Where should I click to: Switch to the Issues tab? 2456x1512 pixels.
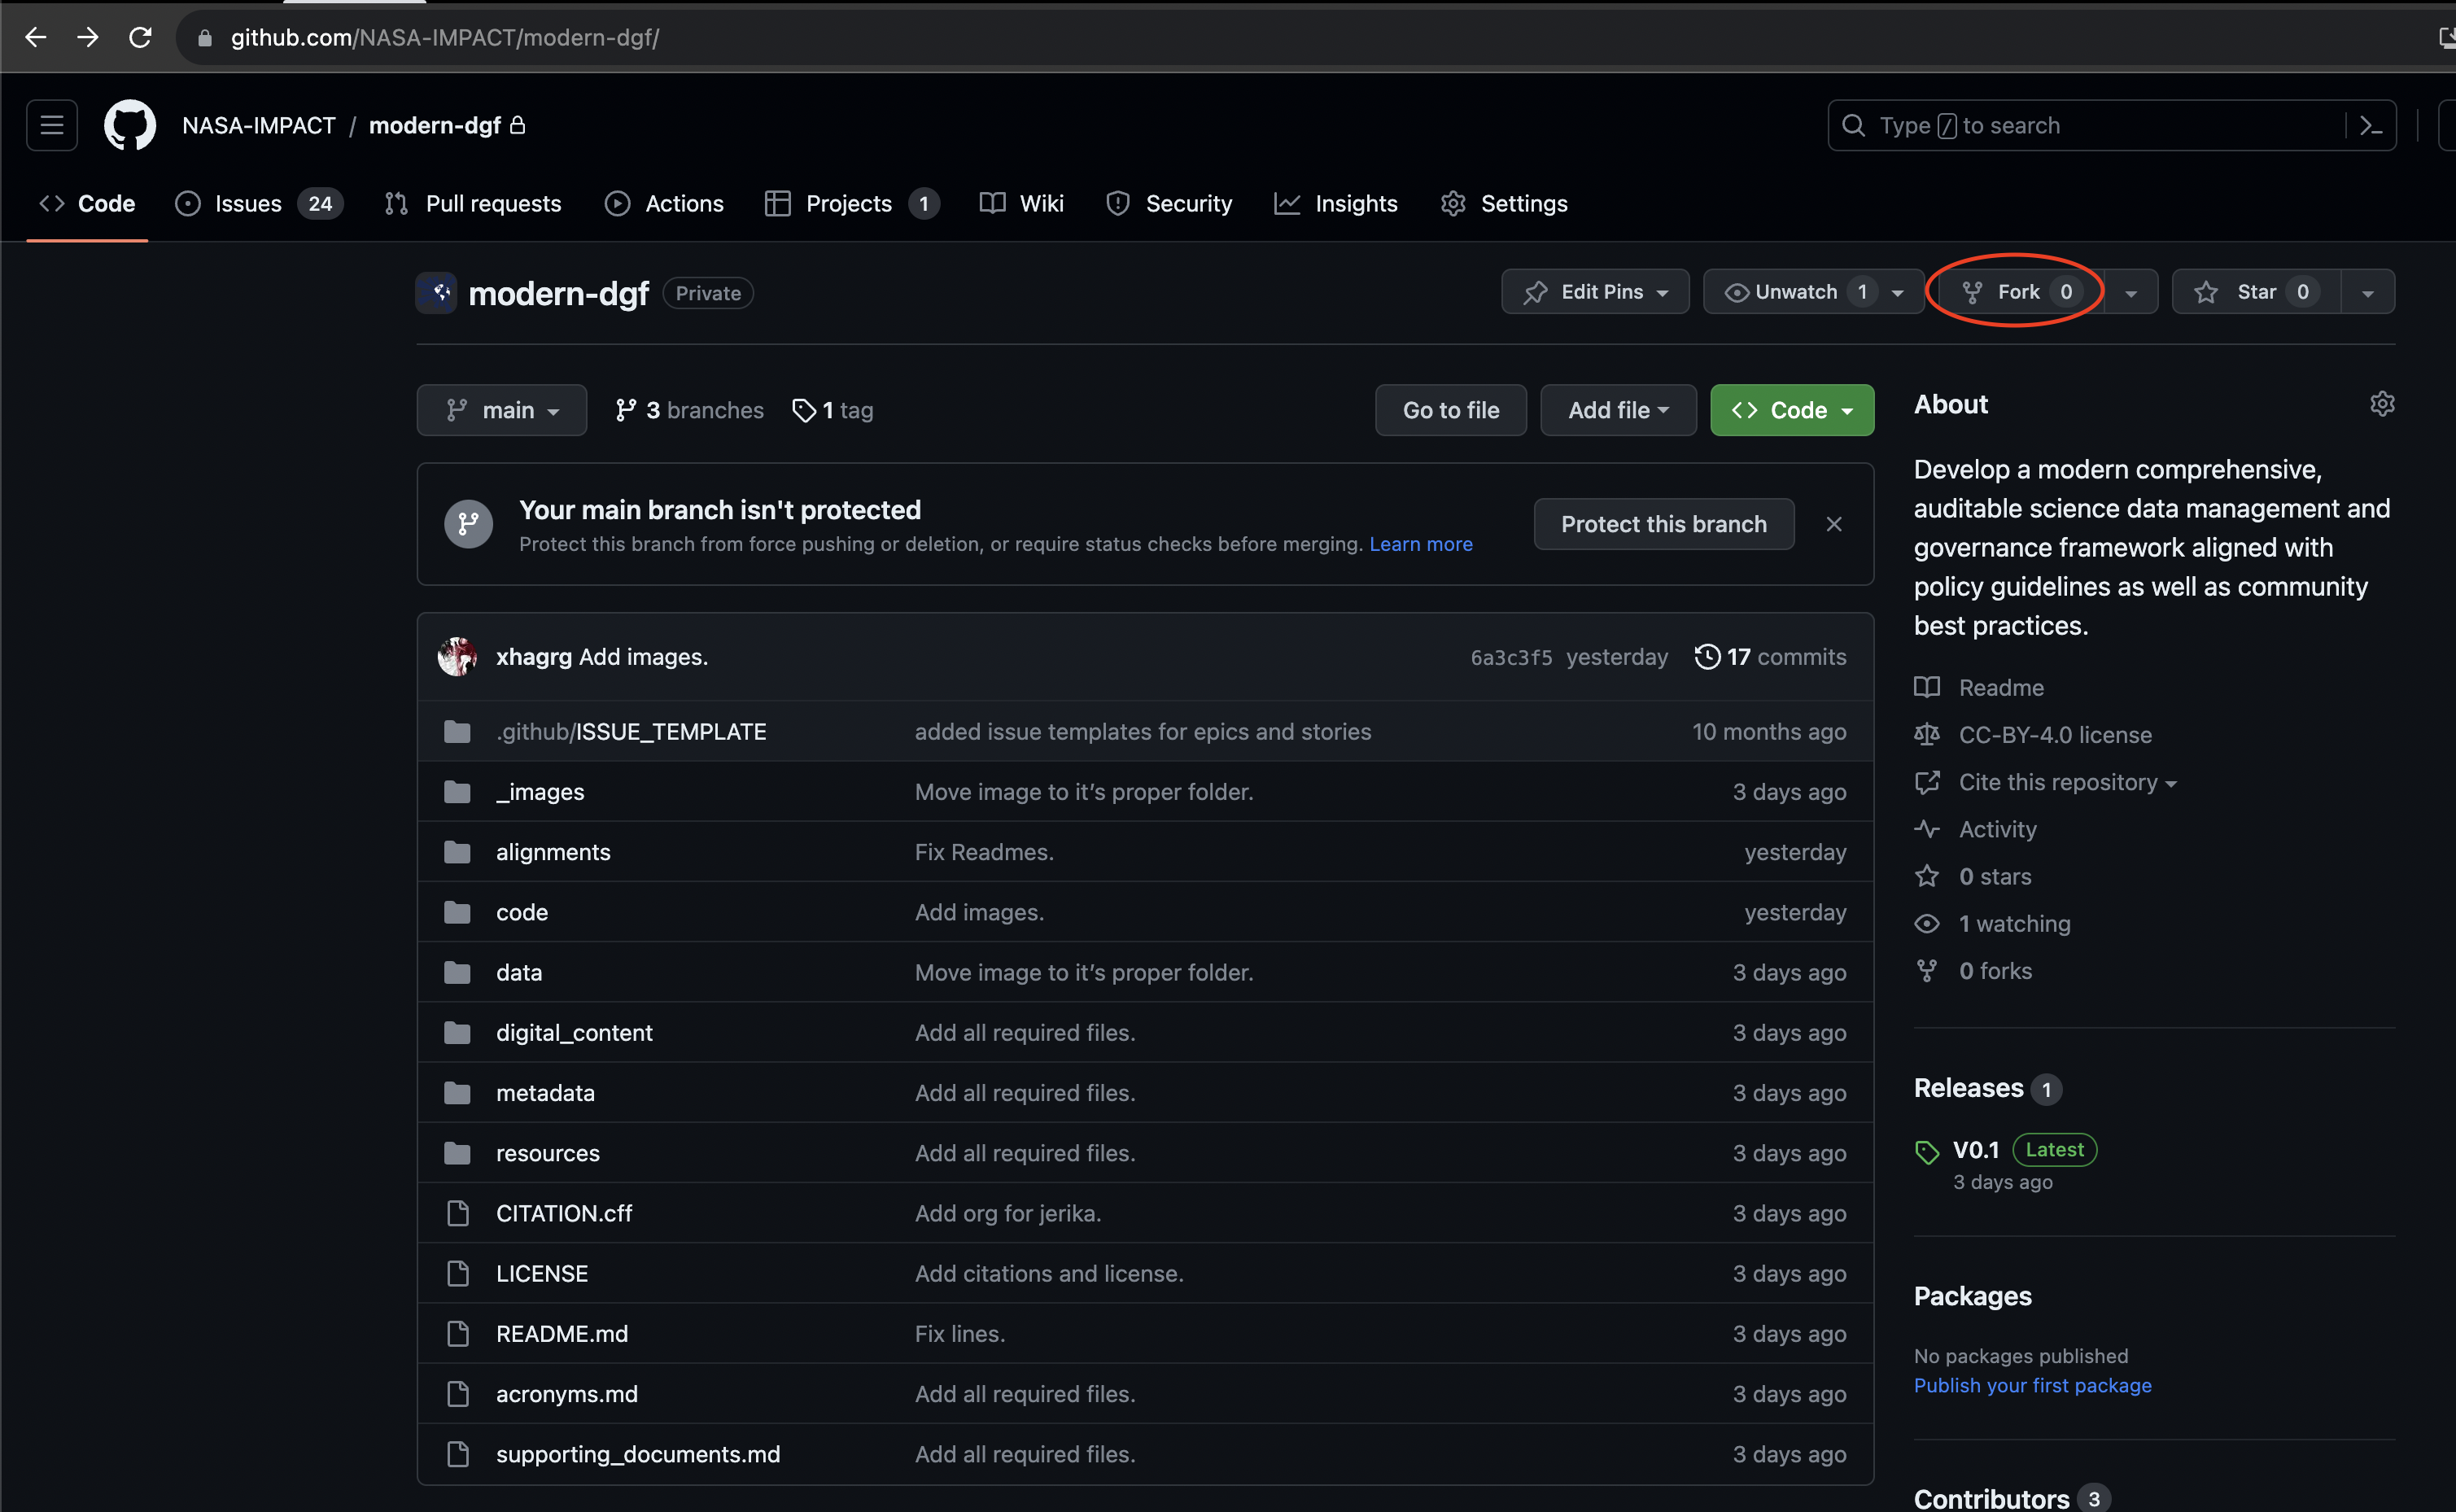click(x=248, y=204)
